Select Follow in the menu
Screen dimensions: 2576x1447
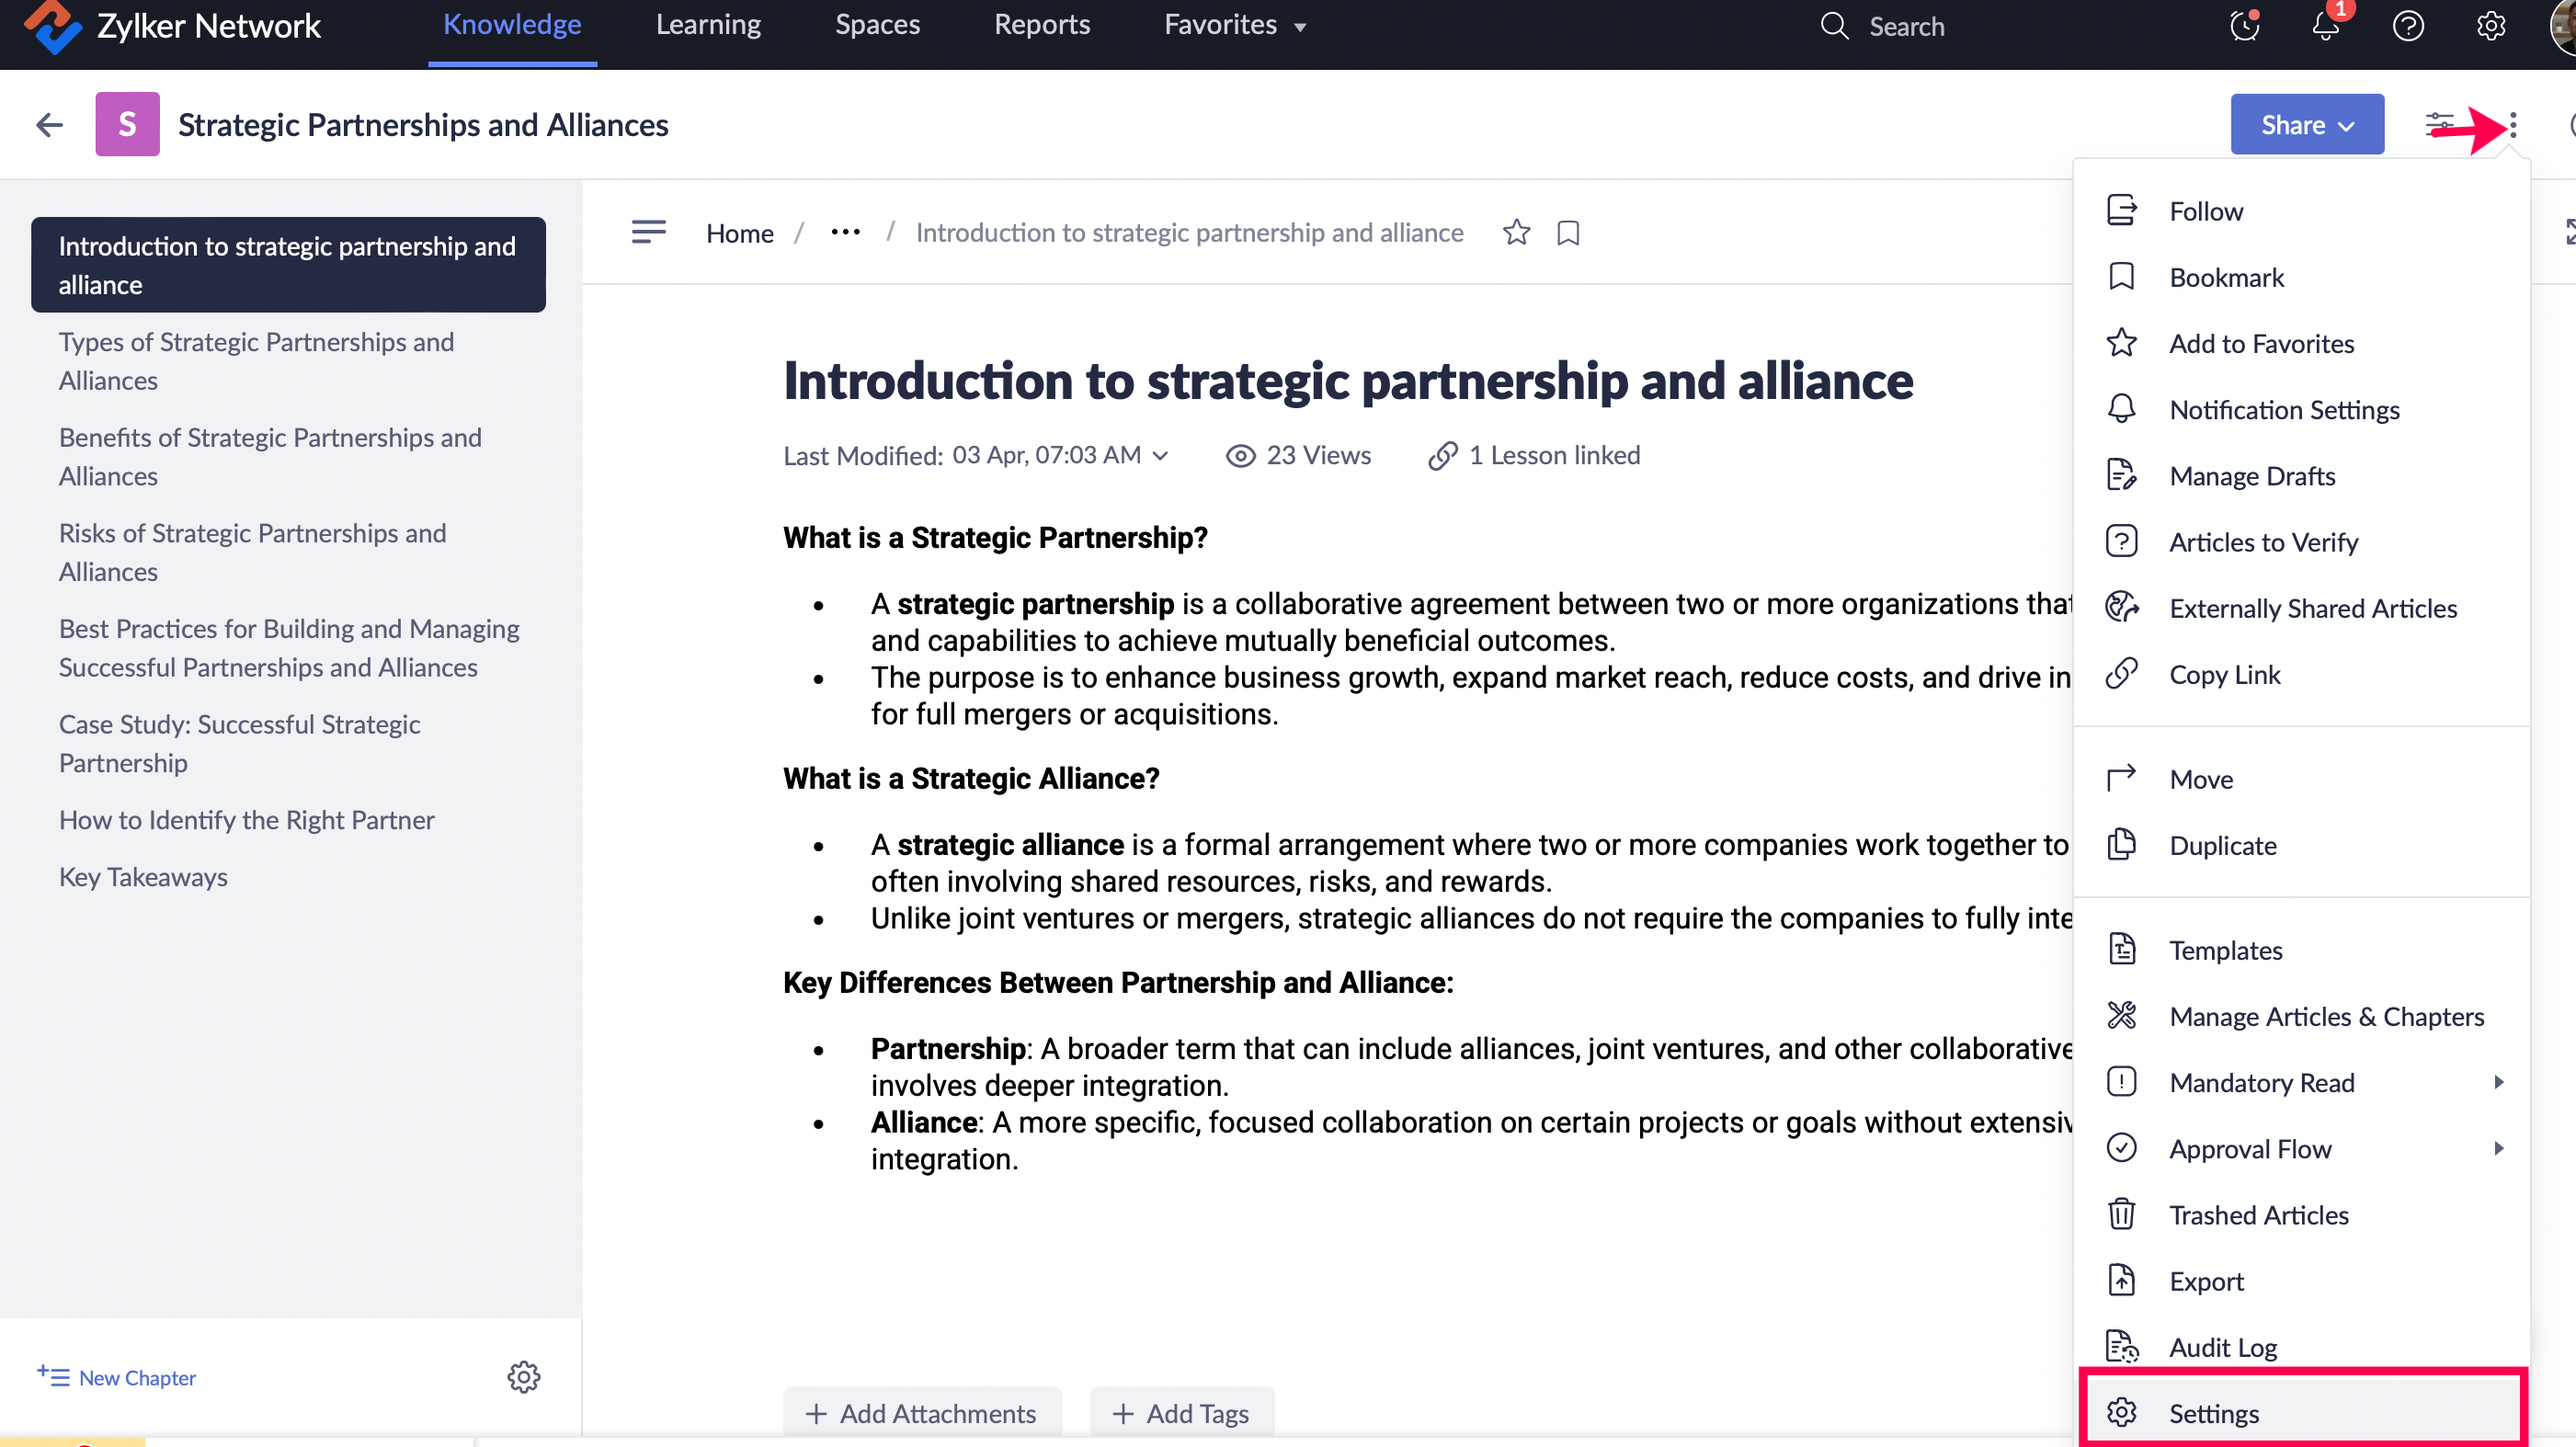2302,211
